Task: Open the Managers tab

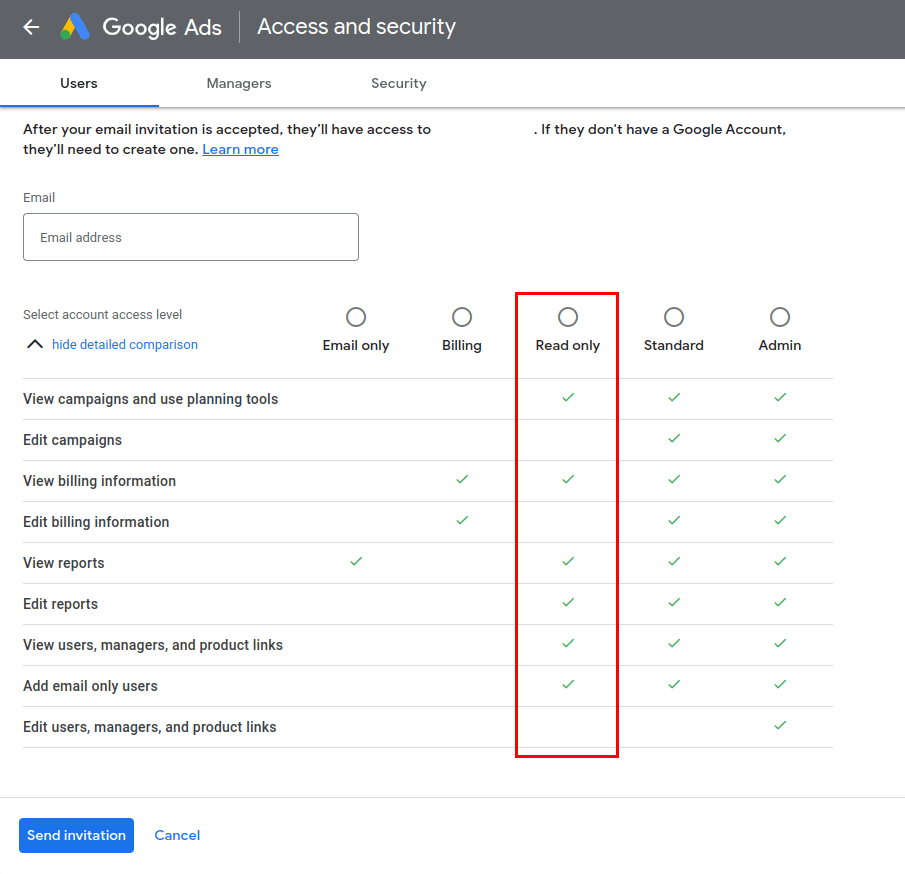Action: coord(239,83)
